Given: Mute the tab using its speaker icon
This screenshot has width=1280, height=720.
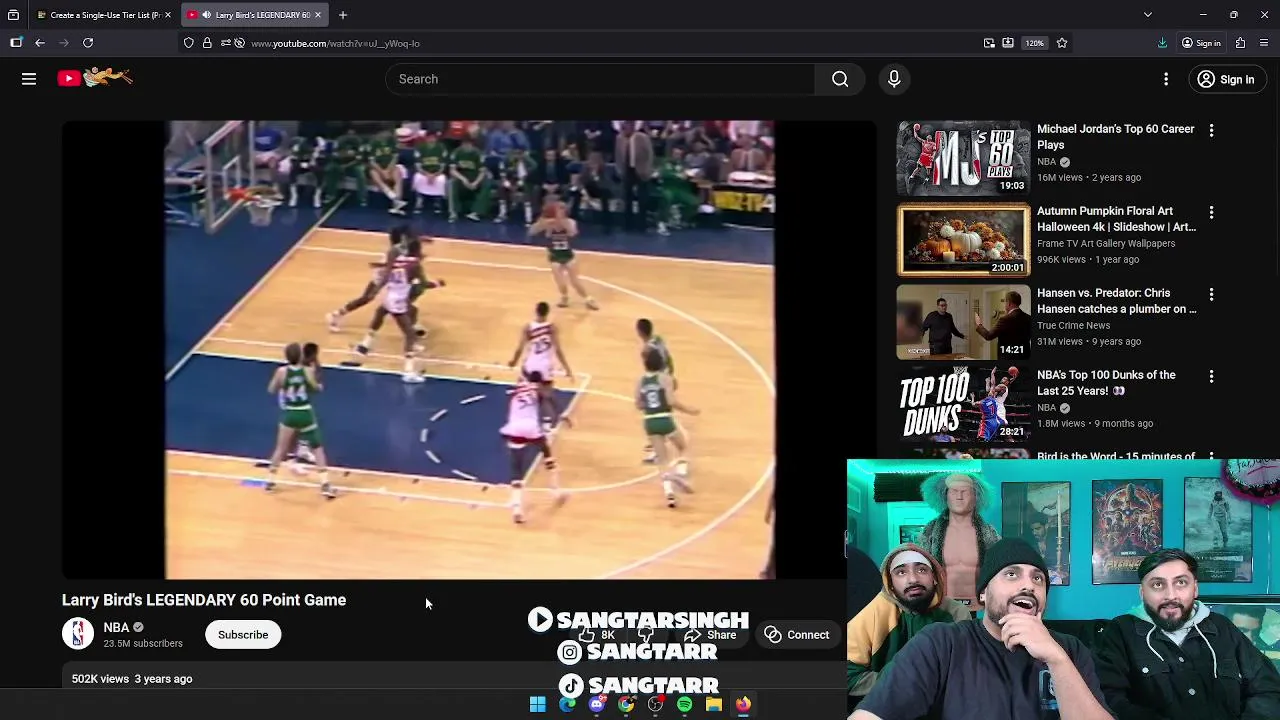Looking at the screenshot, I should (x=206, y=15).
